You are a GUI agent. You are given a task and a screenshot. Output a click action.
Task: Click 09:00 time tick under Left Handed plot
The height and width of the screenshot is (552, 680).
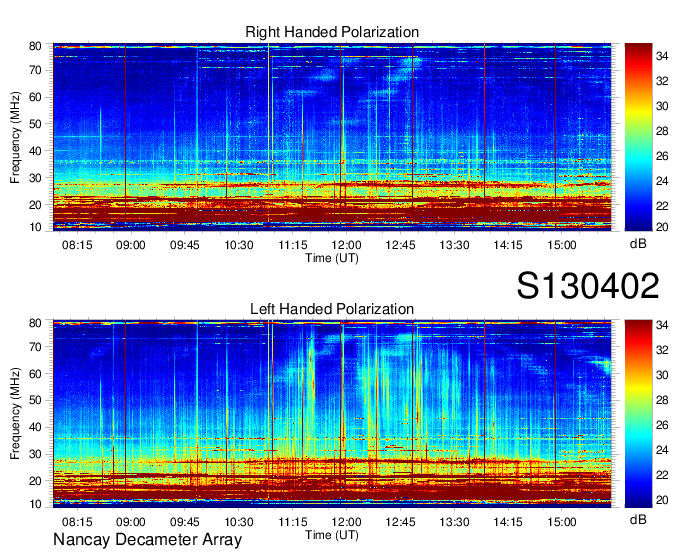coord(131,522)
